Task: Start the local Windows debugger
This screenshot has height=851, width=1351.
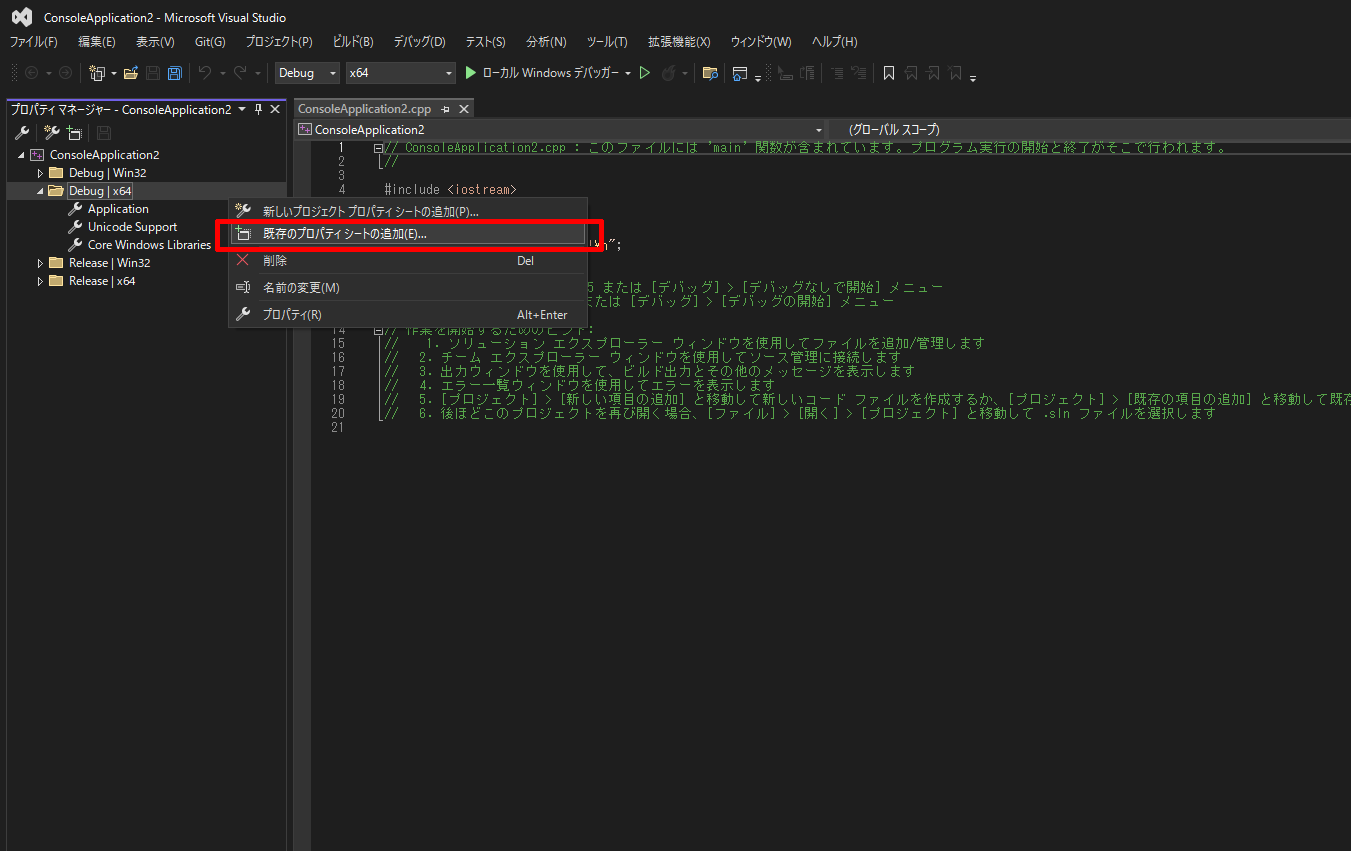Action: point(541,73)
